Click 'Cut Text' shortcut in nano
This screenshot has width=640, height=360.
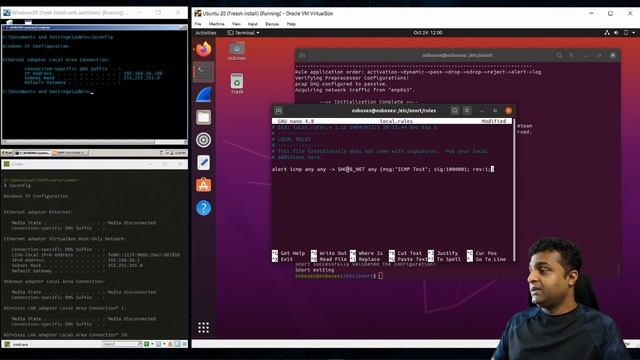[x=405, y=253]
